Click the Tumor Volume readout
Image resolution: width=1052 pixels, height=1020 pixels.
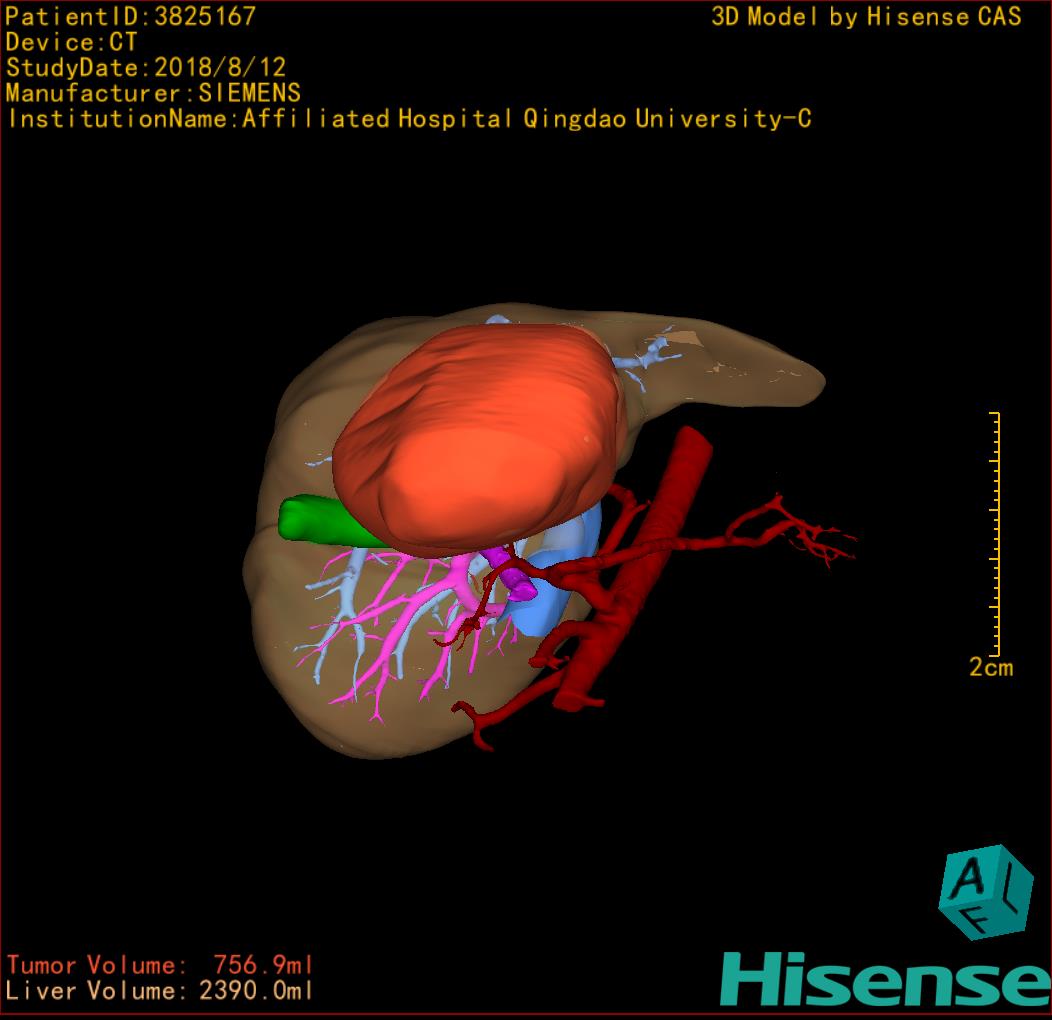[x=160, y=965]
